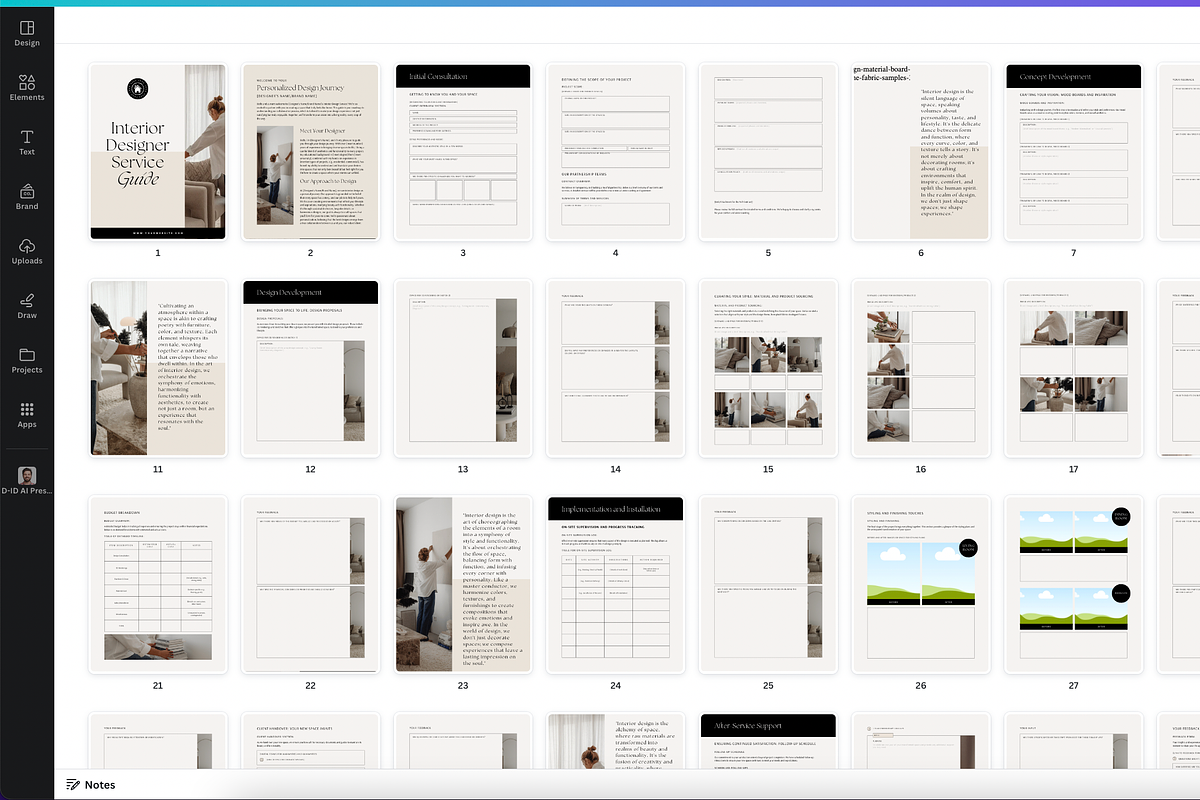
Task: Select page 24 Implementation and Installation thumbnail
Action: pyautogui.click(x=615, y=584)
